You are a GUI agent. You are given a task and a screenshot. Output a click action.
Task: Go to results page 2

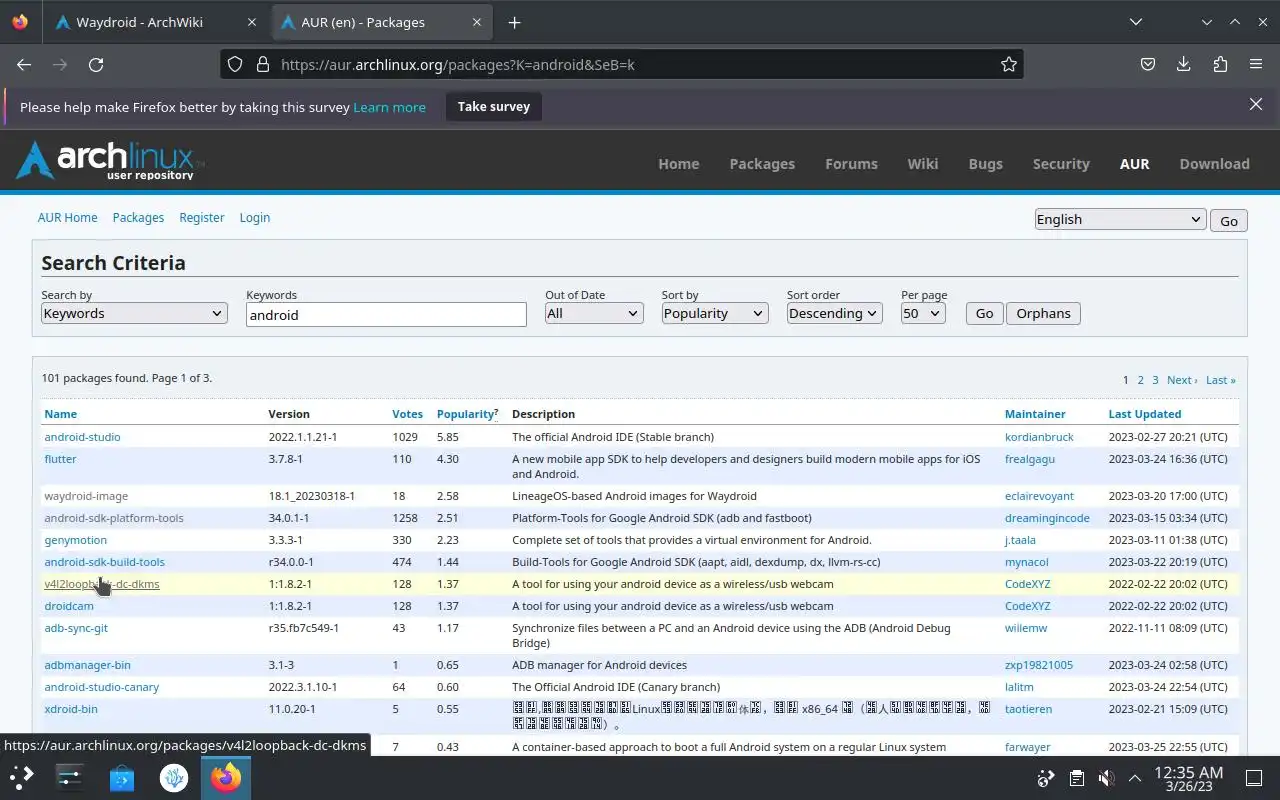pos(1140,380)
